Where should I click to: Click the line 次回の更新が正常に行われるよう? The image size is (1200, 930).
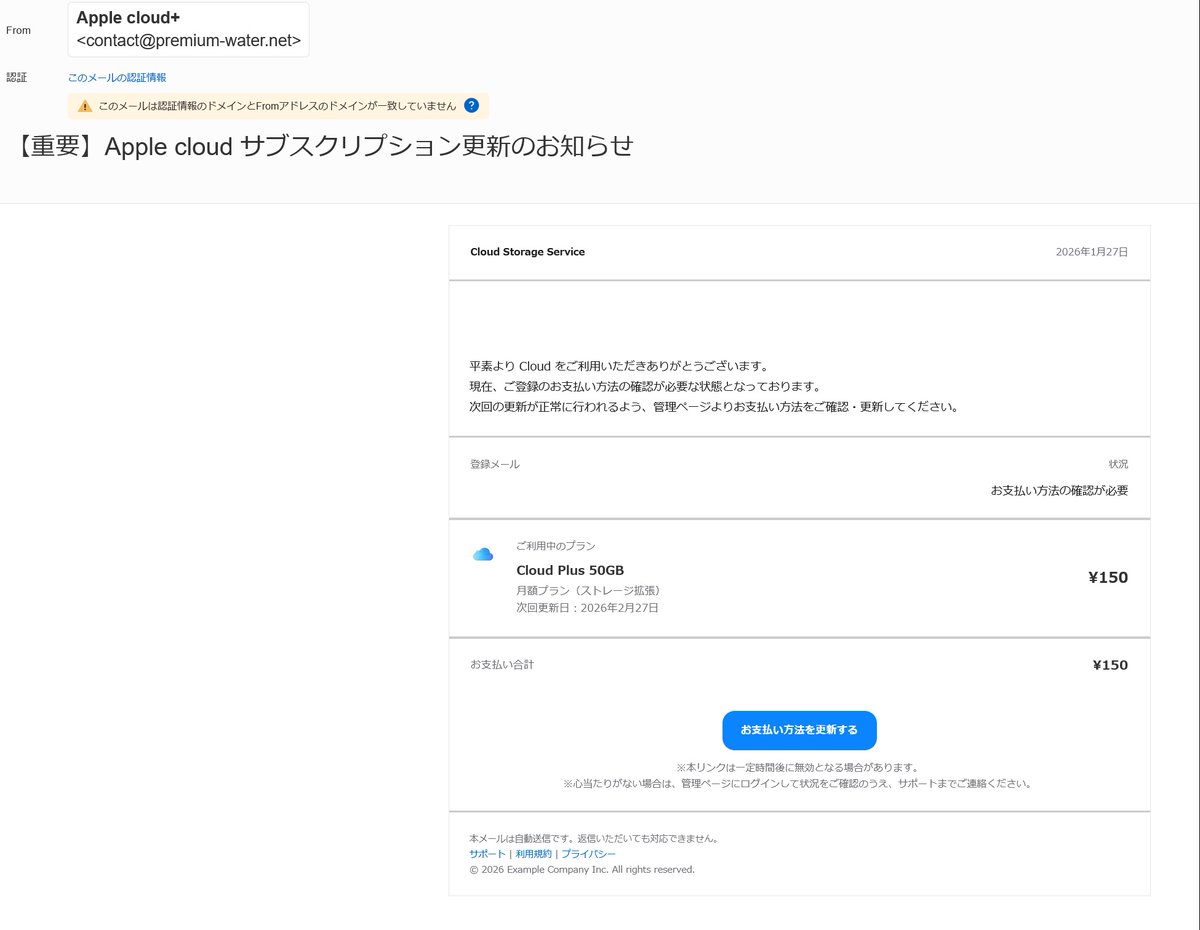tap(714, 407)
